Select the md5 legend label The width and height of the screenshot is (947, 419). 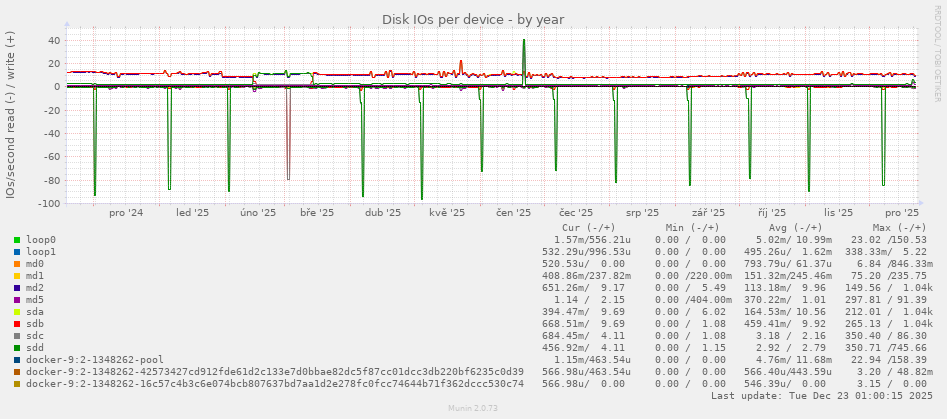coord(35,300)
